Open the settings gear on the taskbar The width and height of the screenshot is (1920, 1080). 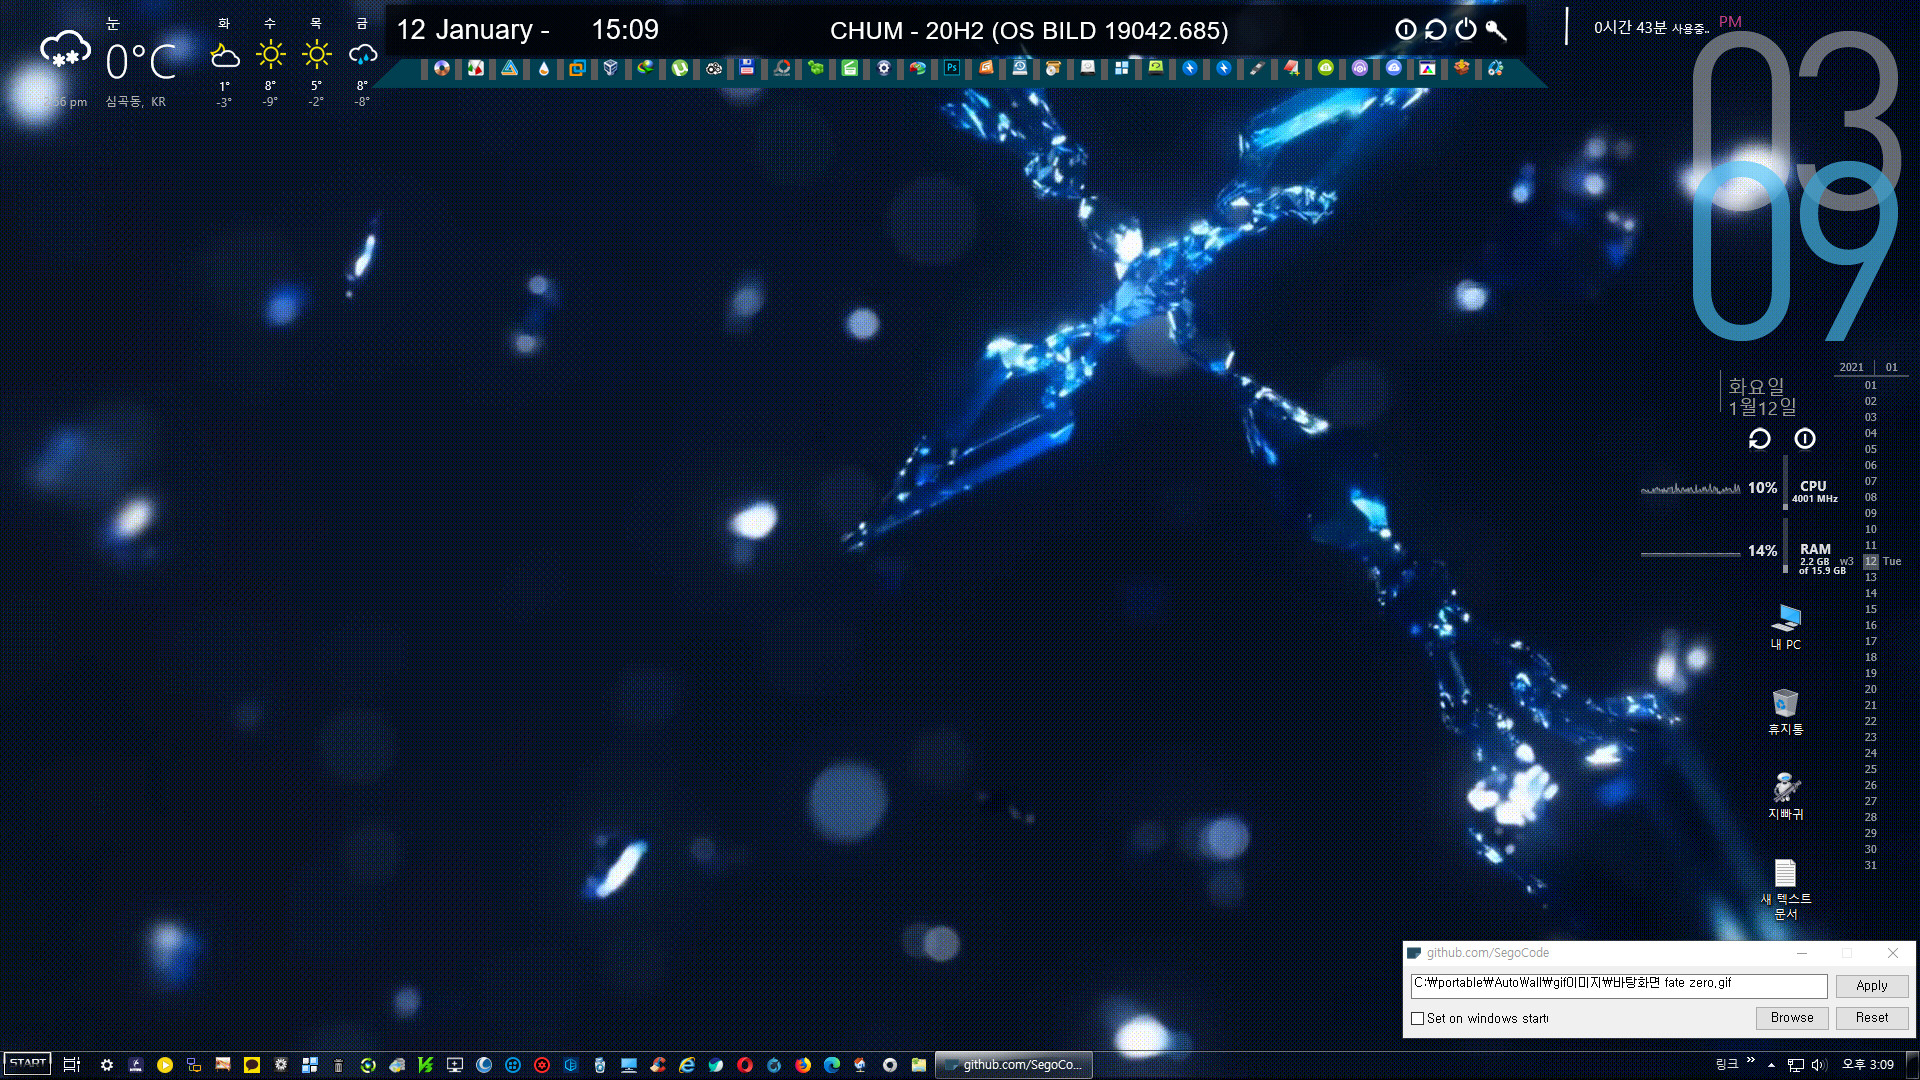point(107,1065)
